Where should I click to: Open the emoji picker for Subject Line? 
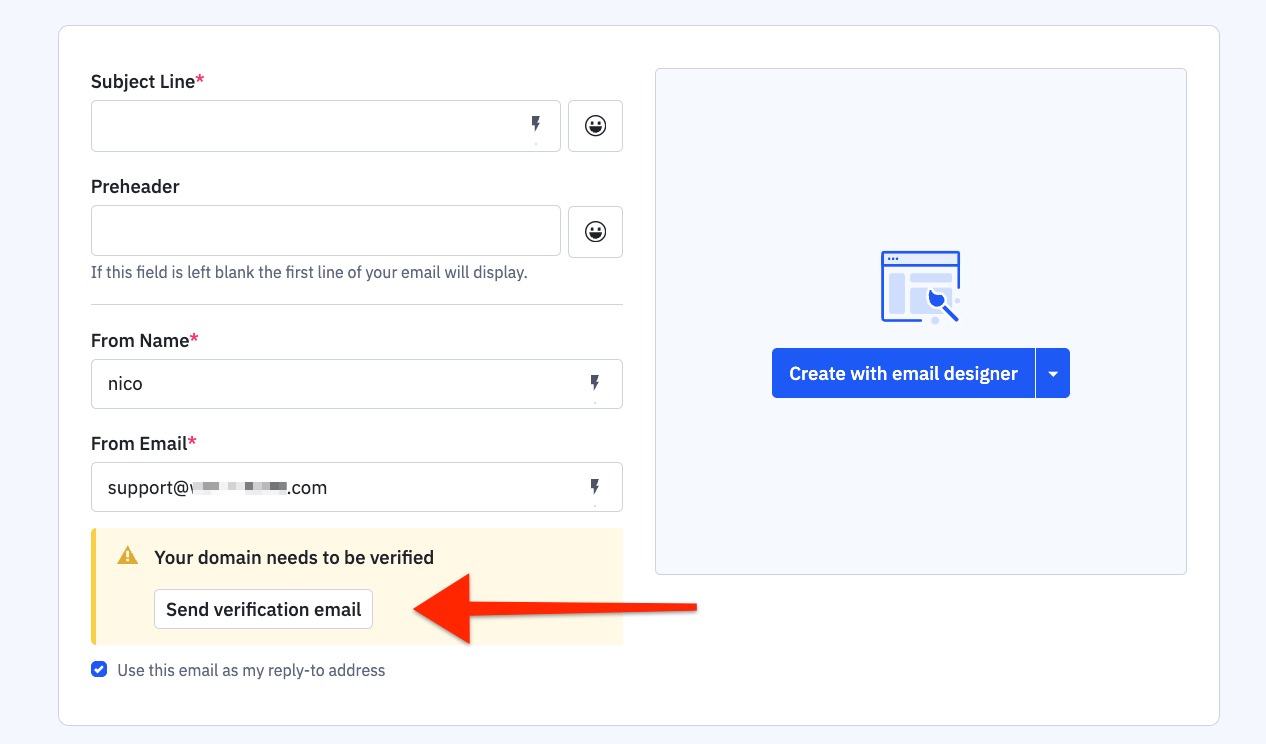point(595,125)
